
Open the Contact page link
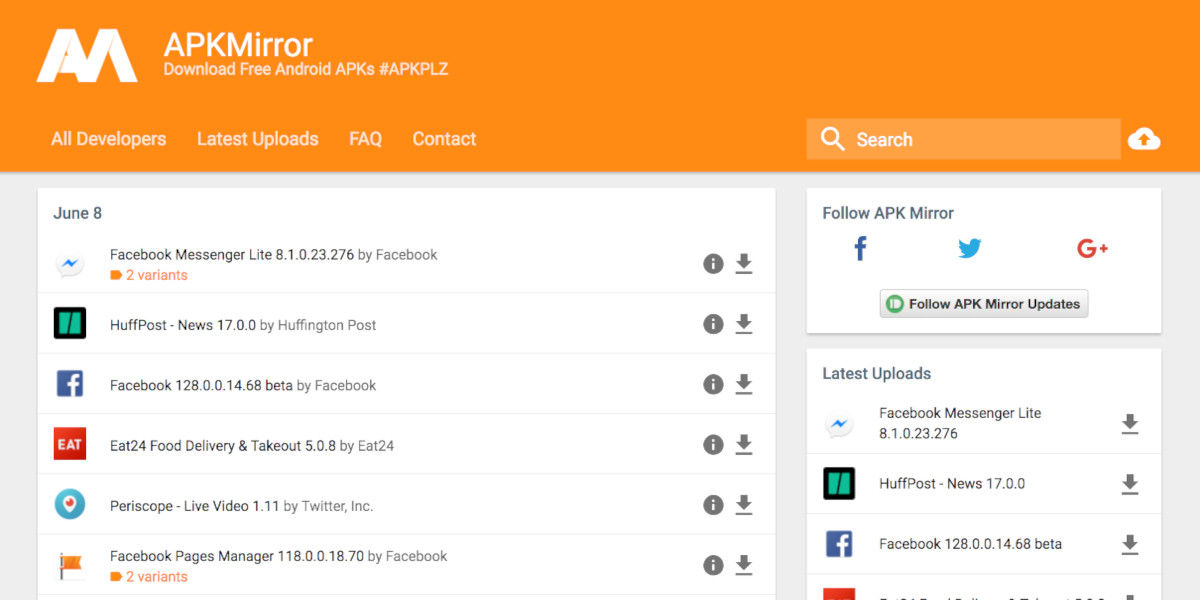click(444, 139)
